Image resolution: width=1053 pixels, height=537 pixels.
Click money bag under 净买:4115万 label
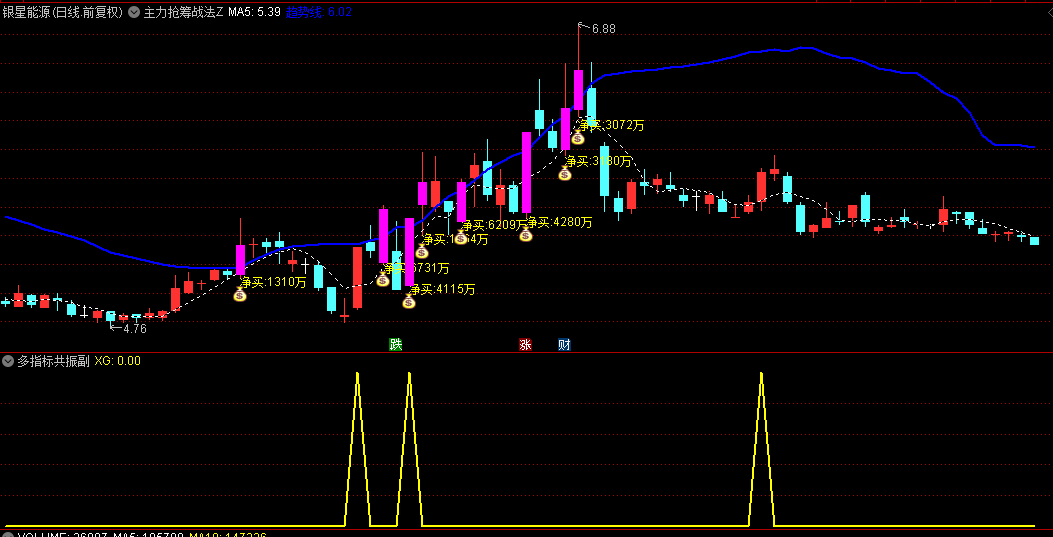[x=409, y=302]
